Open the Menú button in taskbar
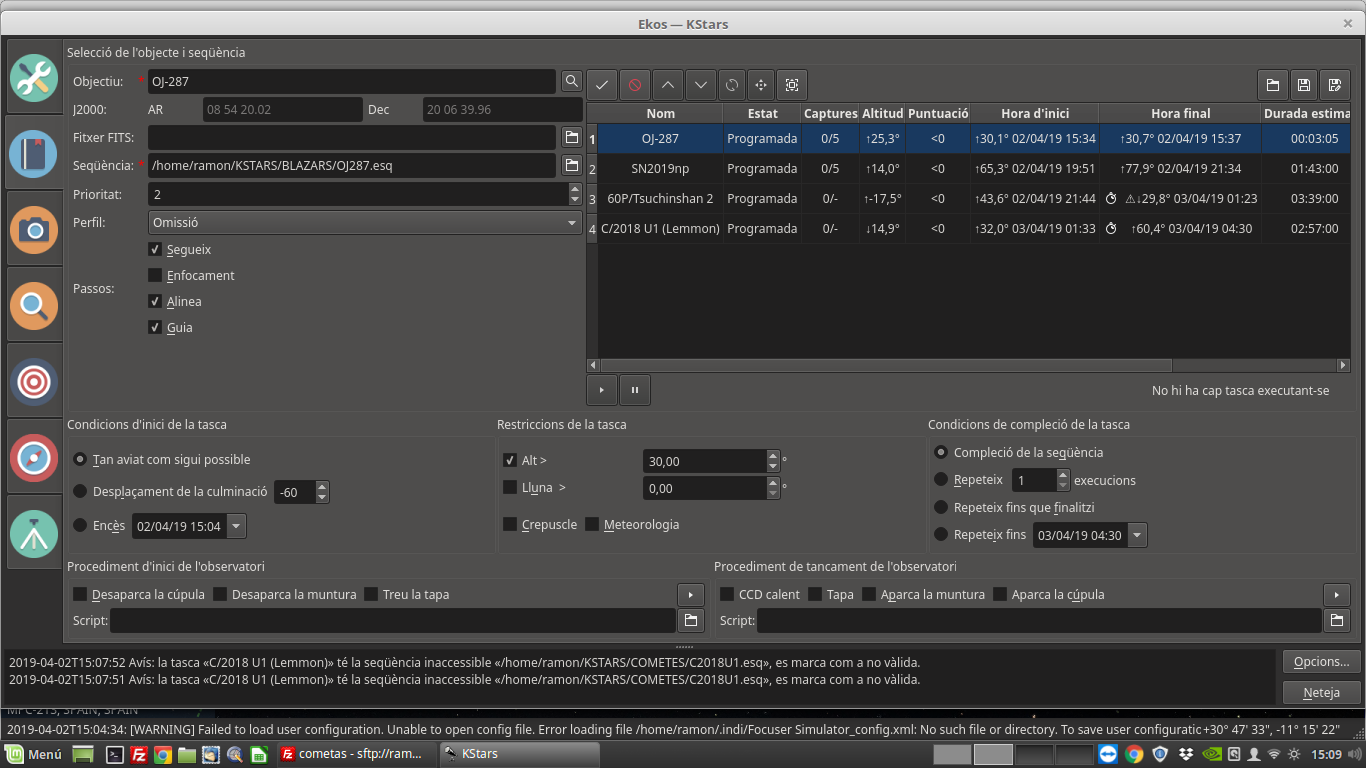This screenshot has width=1366, height=768. 35,754
